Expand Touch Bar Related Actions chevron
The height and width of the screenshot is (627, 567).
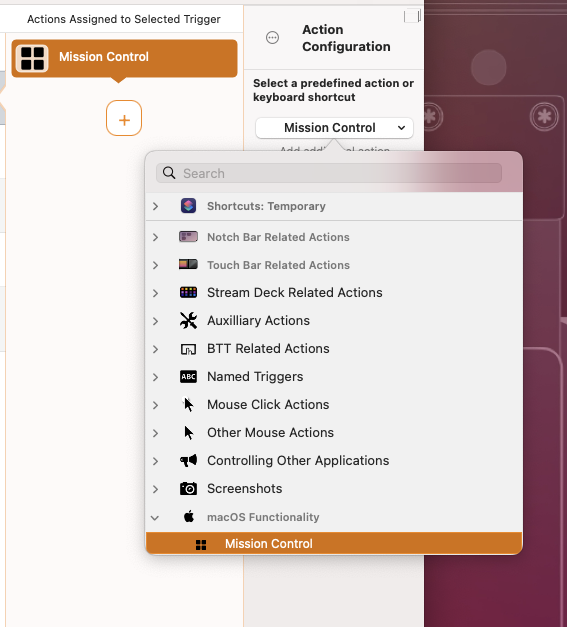pyautogui.click(x=155, y=266)
